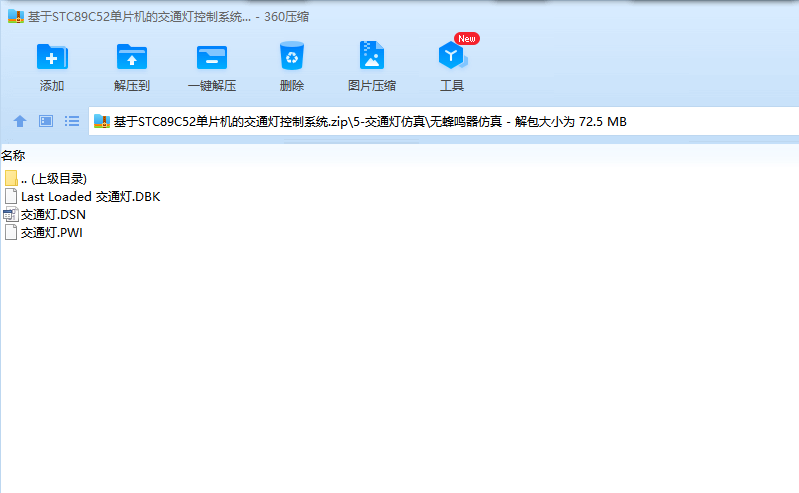Viewport: 799px width, 493px height.
Task: Go up one level with the blue arrow
Action: (20, 121)
